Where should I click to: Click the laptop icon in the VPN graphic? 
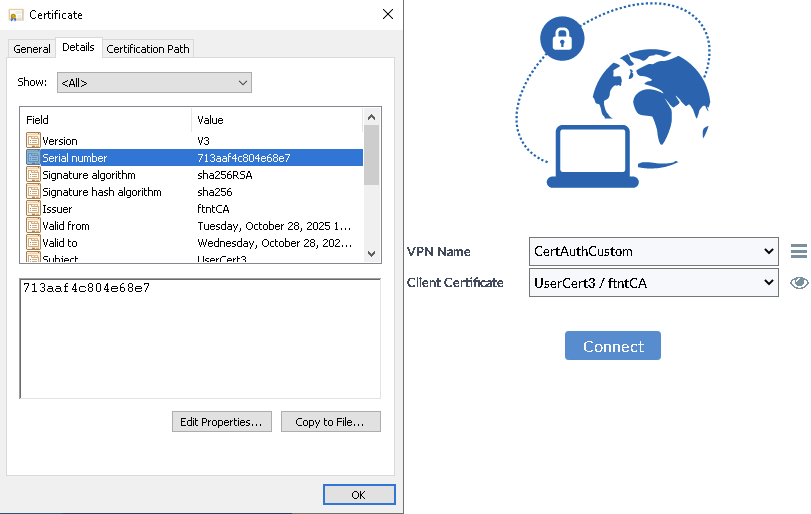point(593,158)
